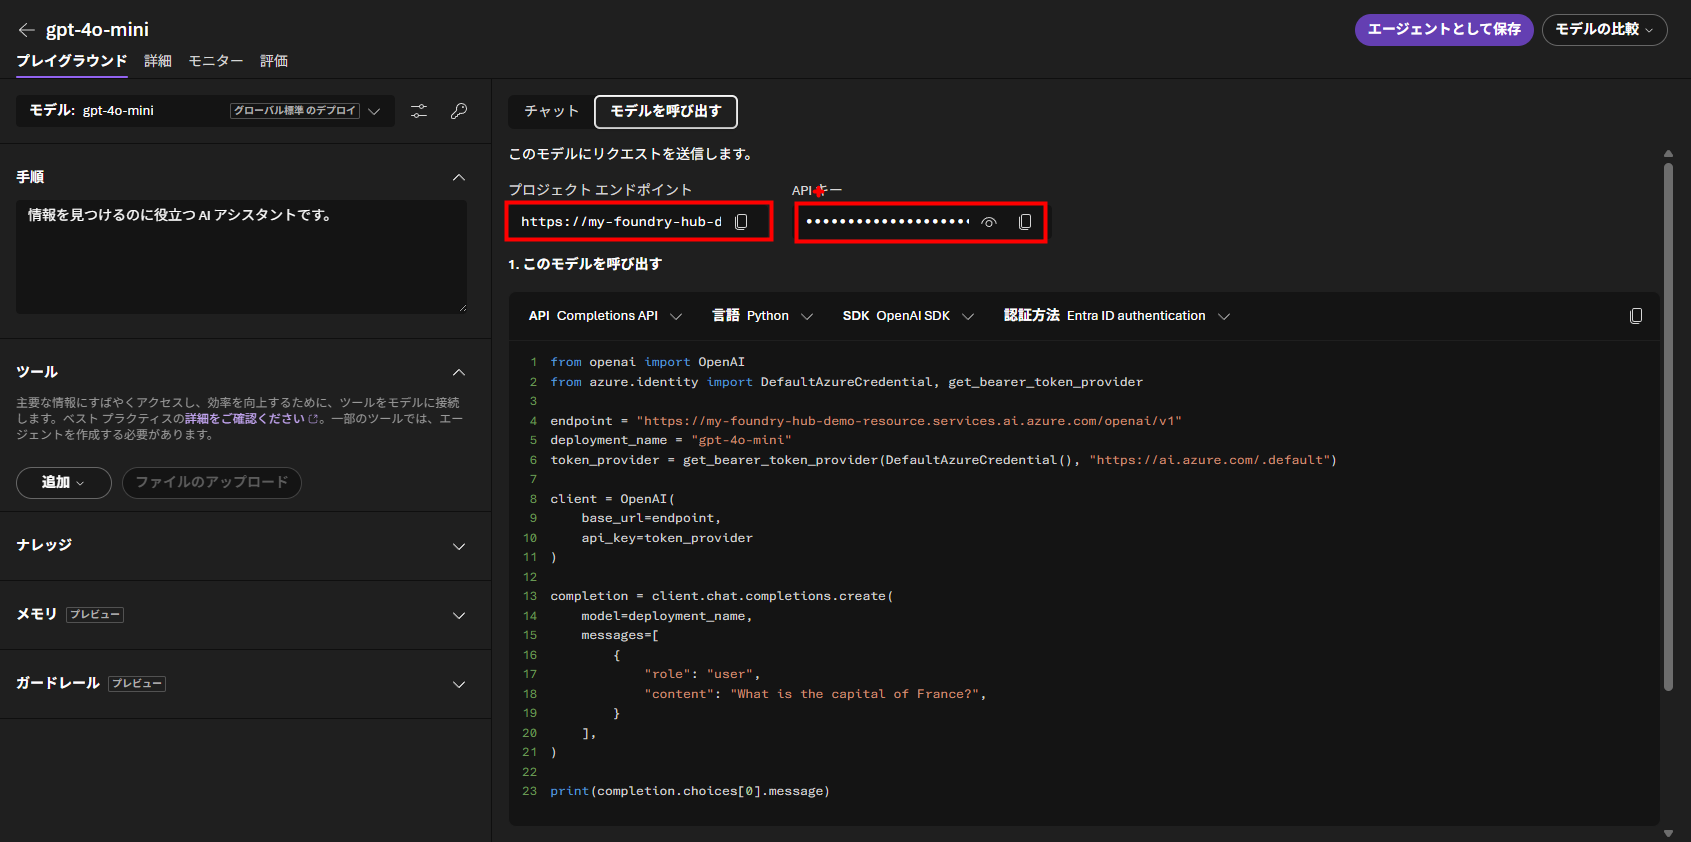The image size is (1691, 842).
Task: Change the 認証方法 Entra ID authentication dropdown
Action: 1117,316
